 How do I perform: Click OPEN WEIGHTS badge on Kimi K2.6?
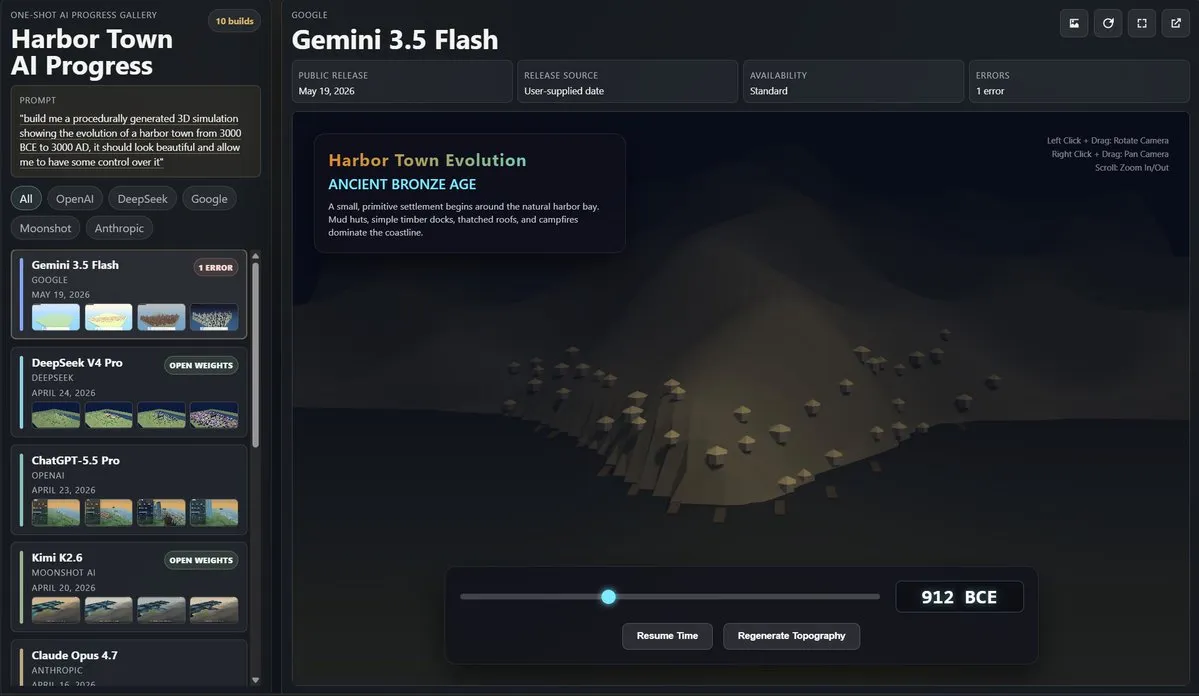pyautogui.click(x=201, y=561)
